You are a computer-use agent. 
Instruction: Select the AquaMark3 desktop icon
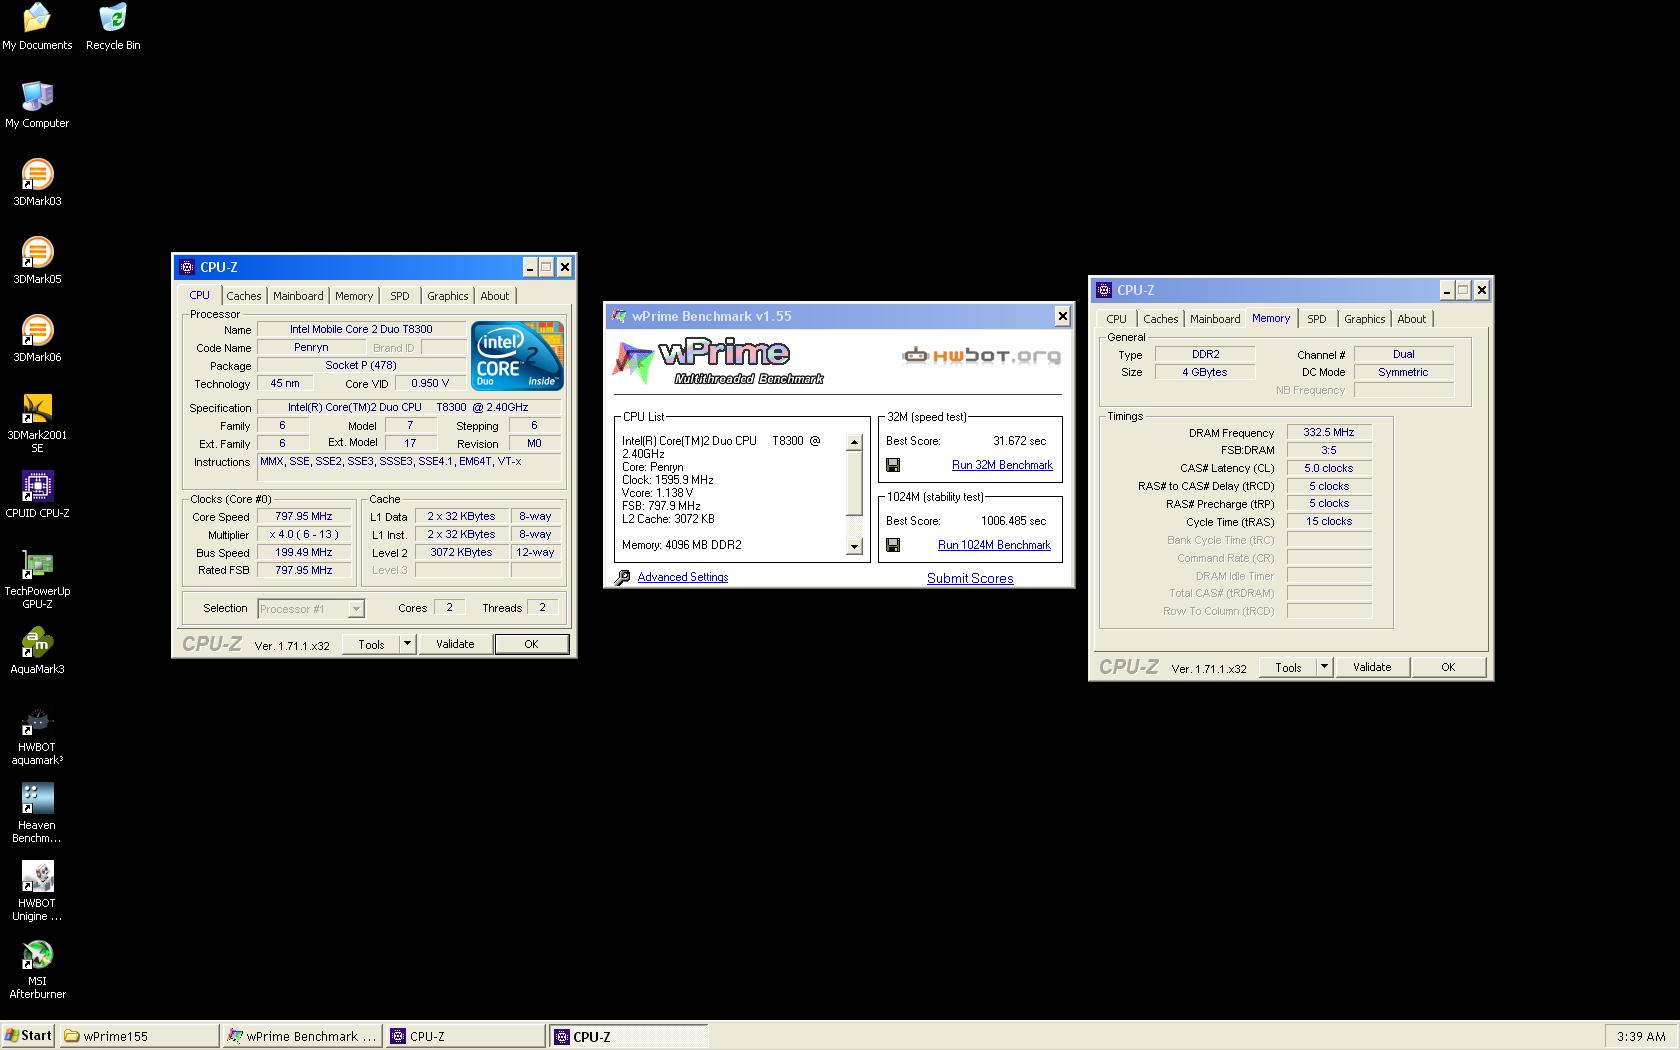37,650
